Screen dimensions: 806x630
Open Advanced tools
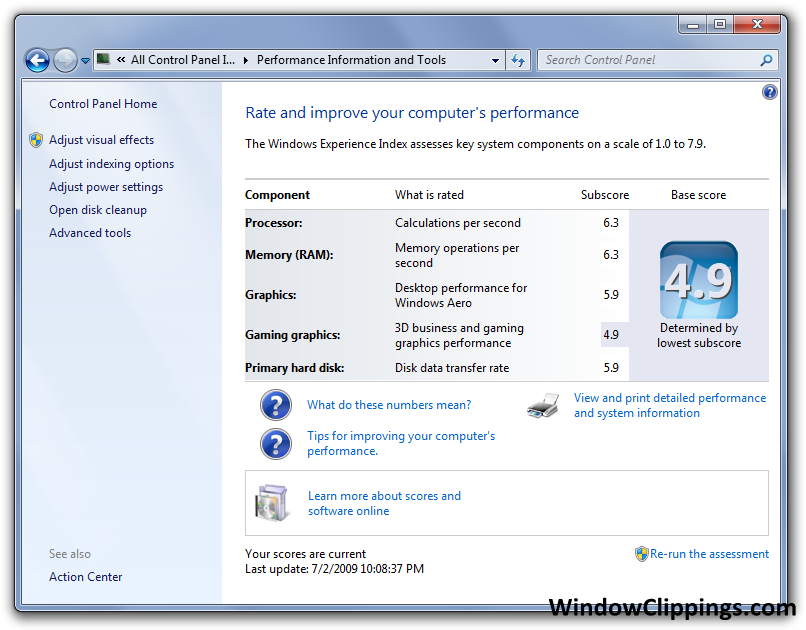pos(90,233)
